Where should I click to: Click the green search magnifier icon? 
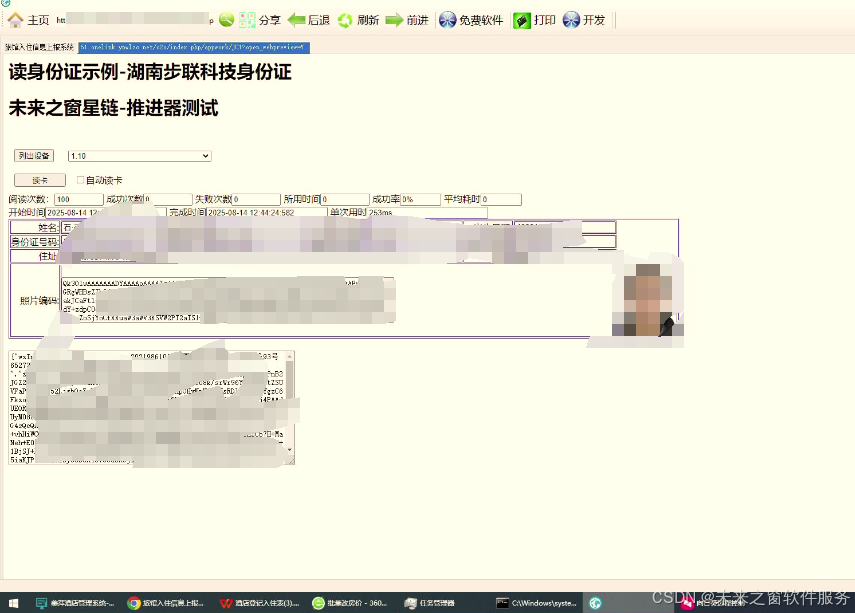point(226,20)
